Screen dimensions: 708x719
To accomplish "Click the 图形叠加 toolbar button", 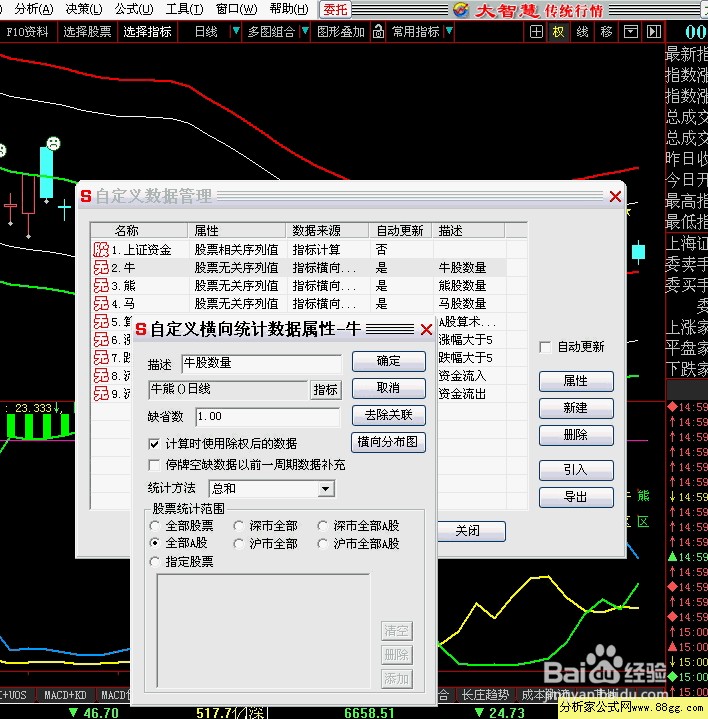I will [x=341, y=32].
